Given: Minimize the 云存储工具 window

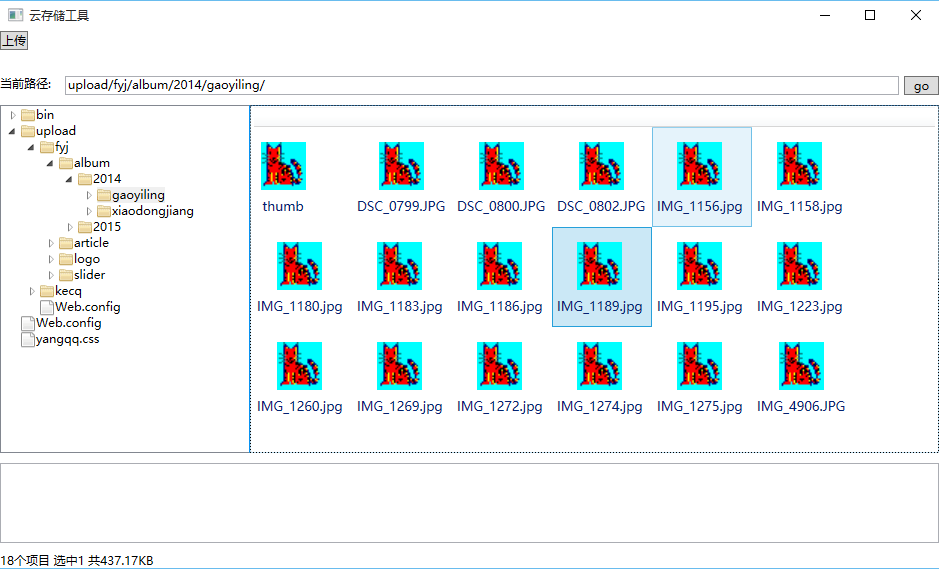Looking at the screenshot, I should [x=825, y=15].
